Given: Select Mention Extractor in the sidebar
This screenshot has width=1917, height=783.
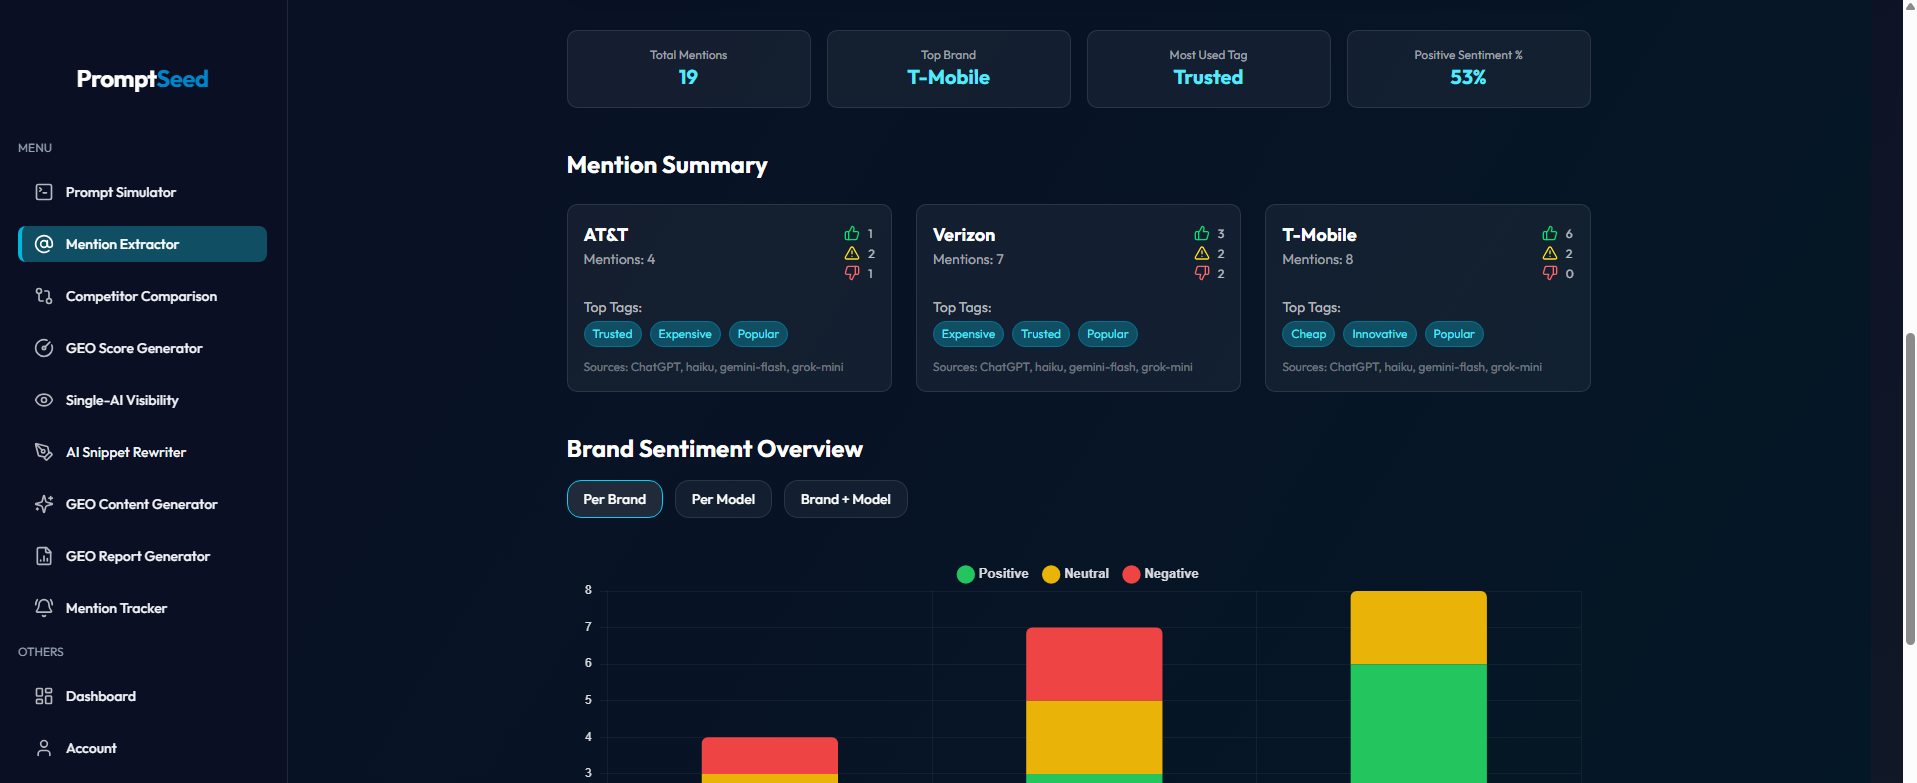Looking at the screenshot, I should coord(142,244).
